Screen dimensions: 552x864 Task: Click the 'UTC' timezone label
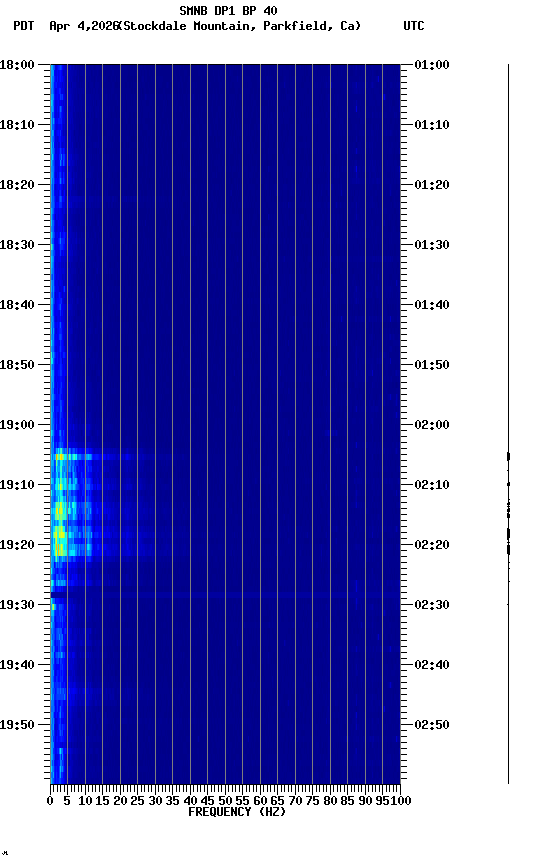click(x=414, y=26)
